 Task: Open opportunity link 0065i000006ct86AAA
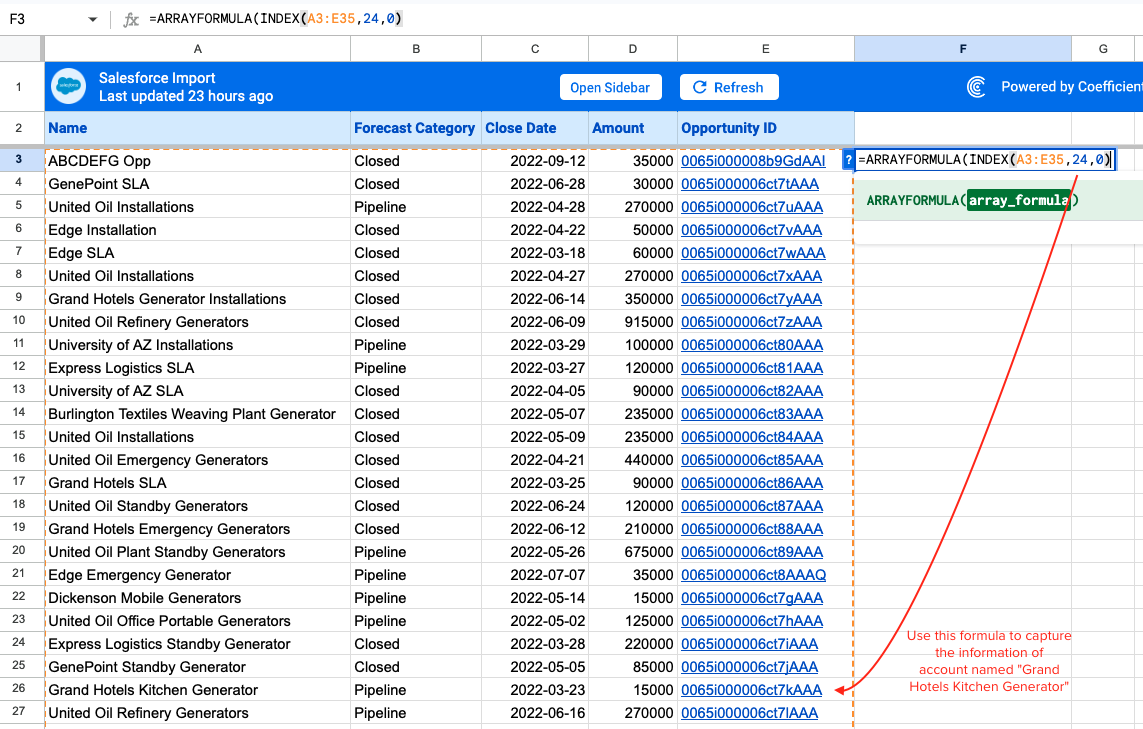(752, 483)
